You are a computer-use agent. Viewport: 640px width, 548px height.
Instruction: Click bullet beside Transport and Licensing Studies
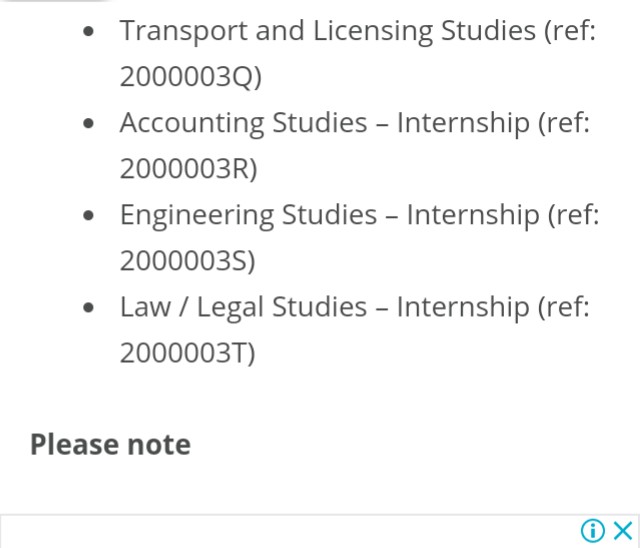tap(92, 32)
